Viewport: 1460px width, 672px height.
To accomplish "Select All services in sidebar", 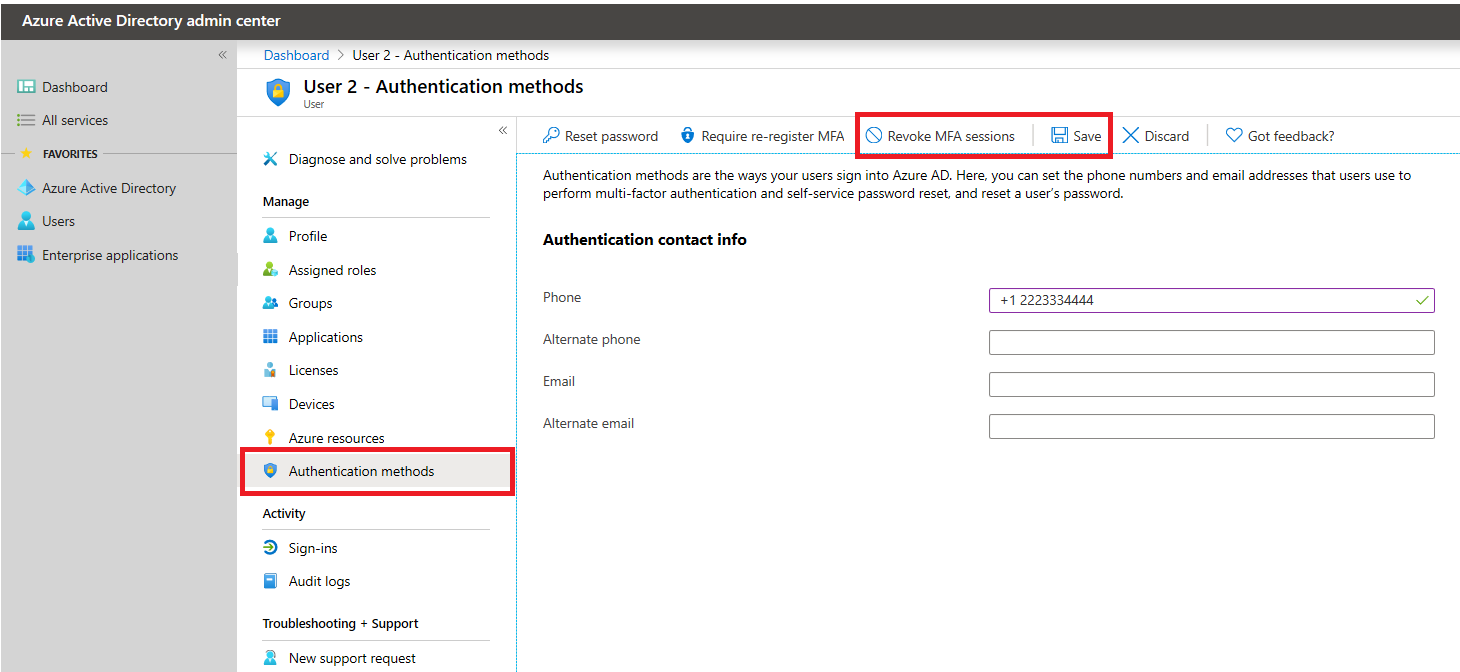I will [x=75, y=120].
